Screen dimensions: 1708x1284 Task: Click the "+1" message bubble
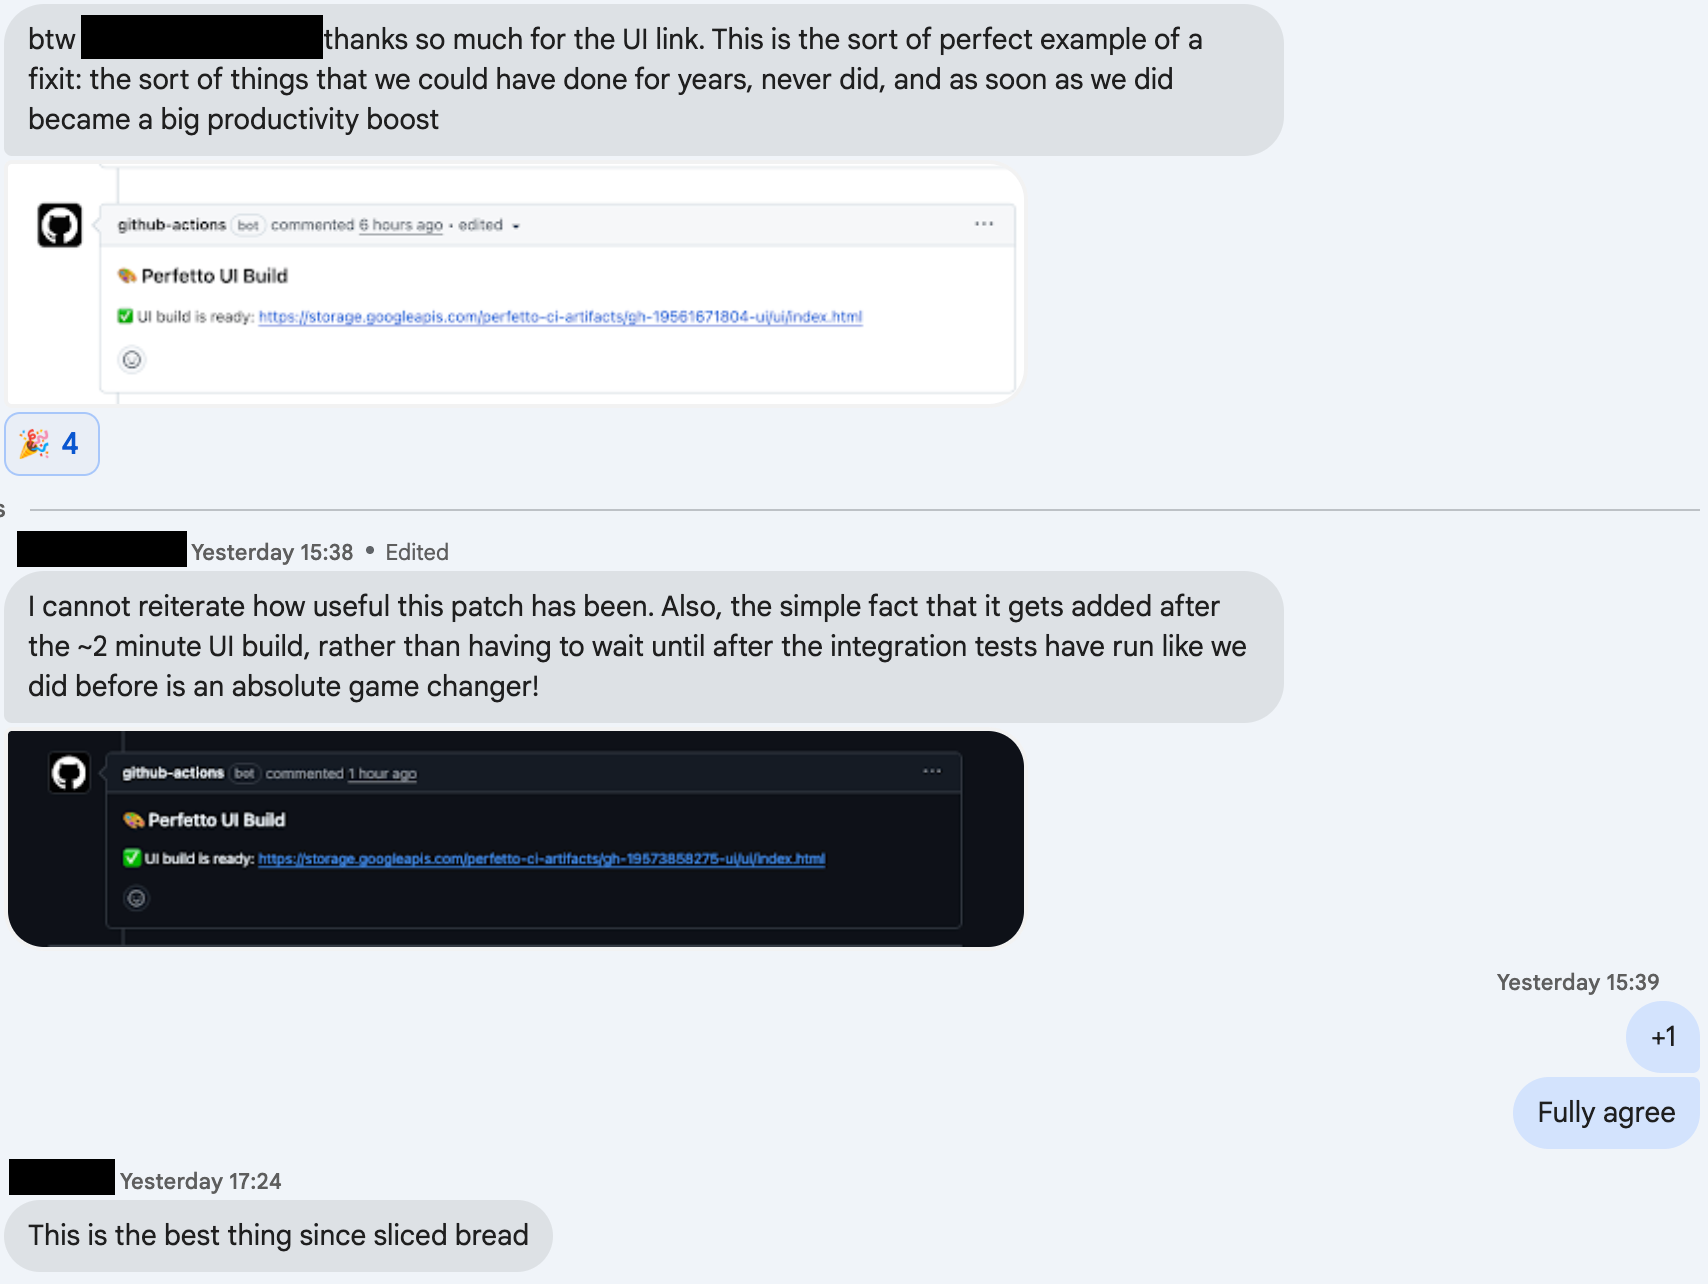click(x=1663, y=1037)
